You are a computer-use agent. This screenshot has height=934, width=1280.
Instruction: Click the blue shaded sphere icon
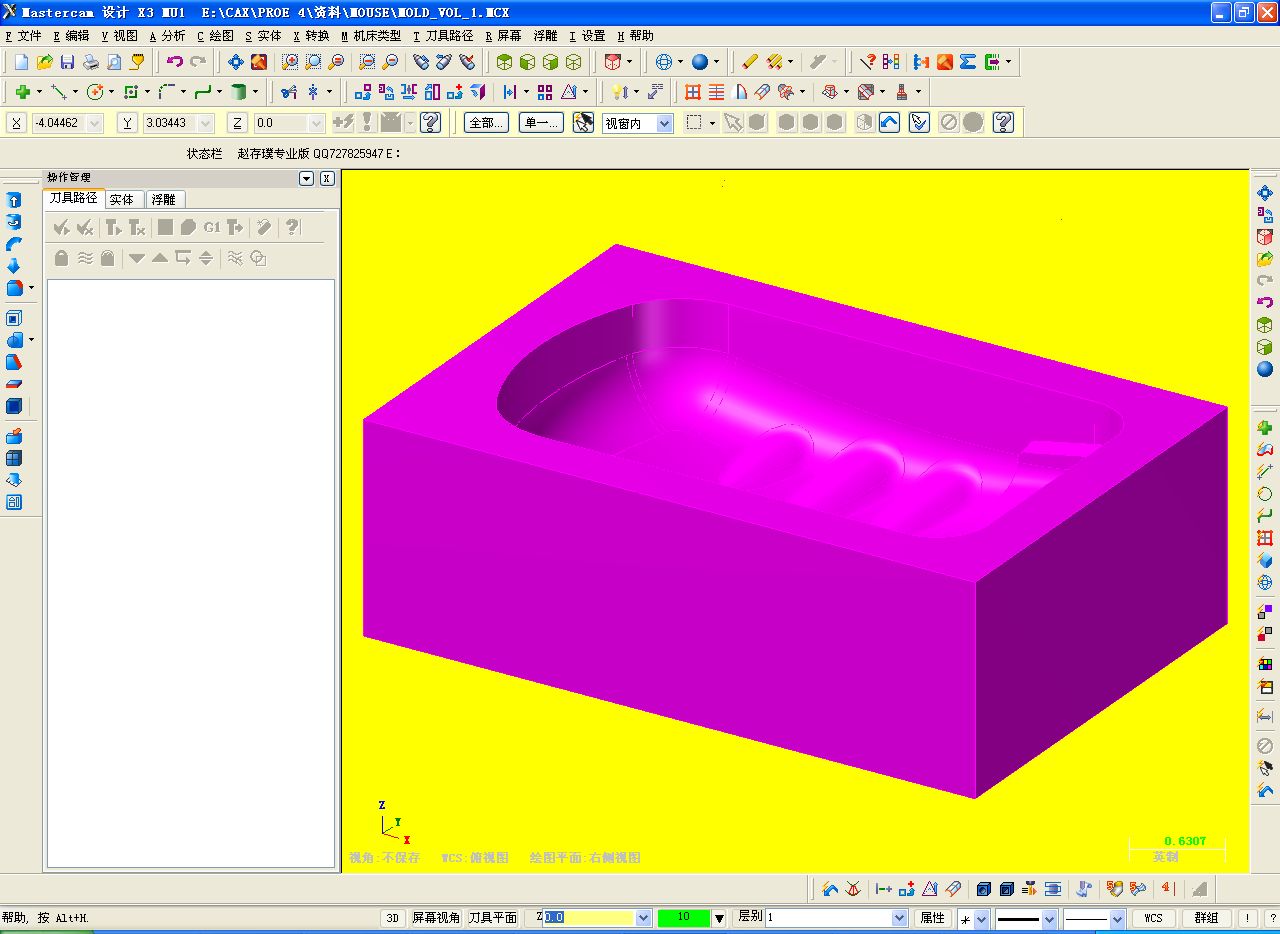click(700, 62)
